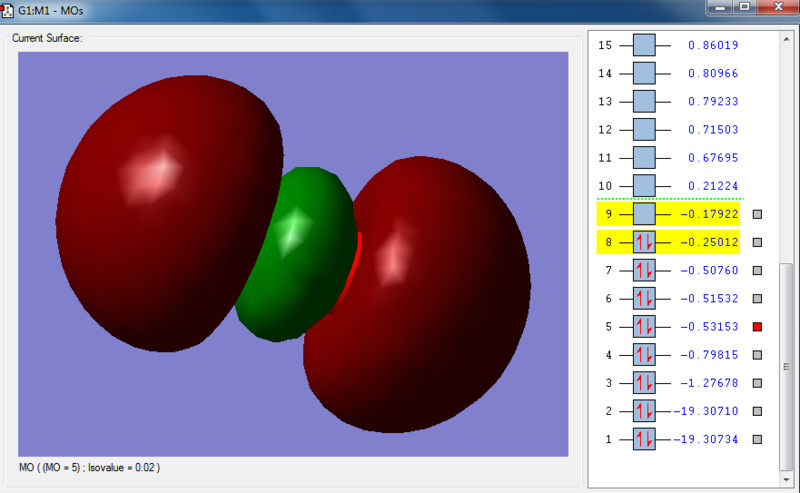The height and width of the screenshot is (493, 800).
Task: Click the electron-pair box of HOMO orbital 8
Action: (x=644, y=242)
